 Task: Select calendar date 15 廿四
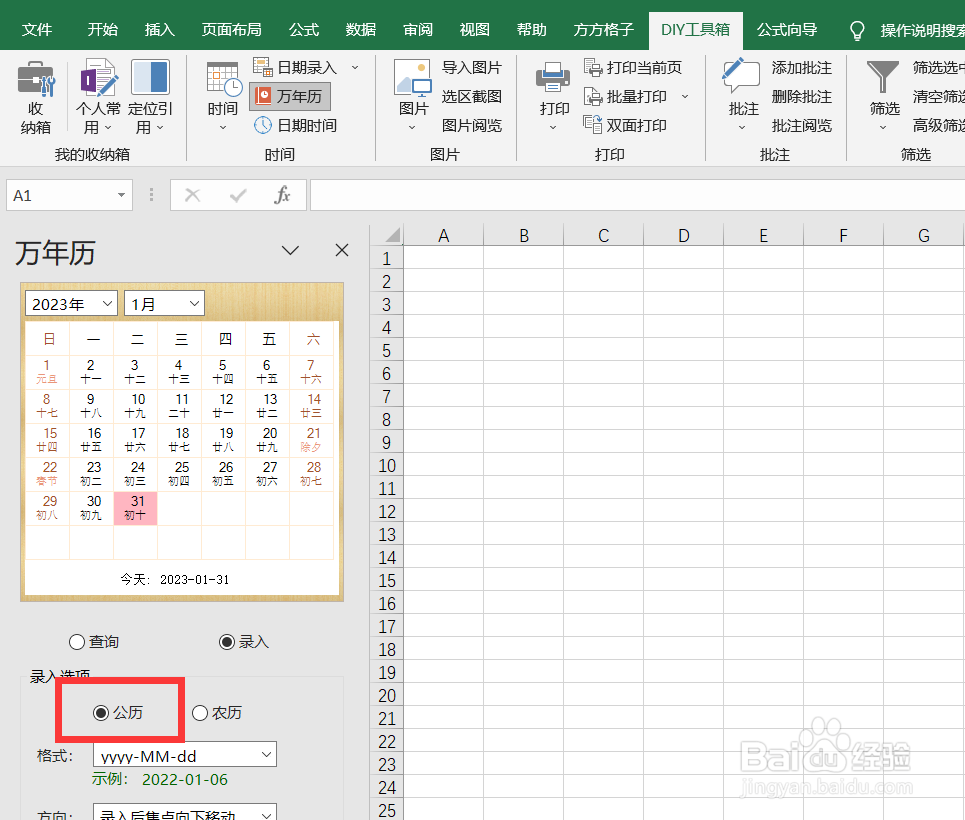pos(47,440)
